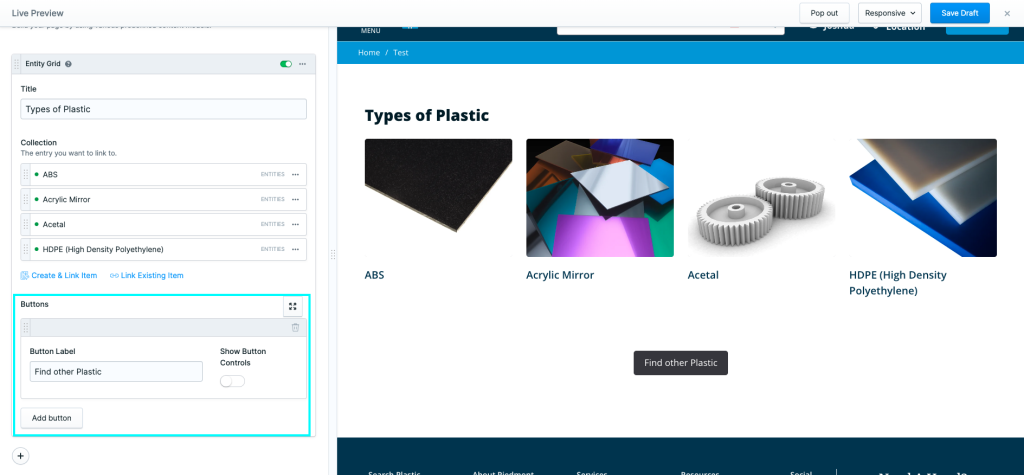Viewport: 1024px width, 475px height.
Task: Click into the Button Label input field
Action: pyautogui.click(x=116, y=371)
